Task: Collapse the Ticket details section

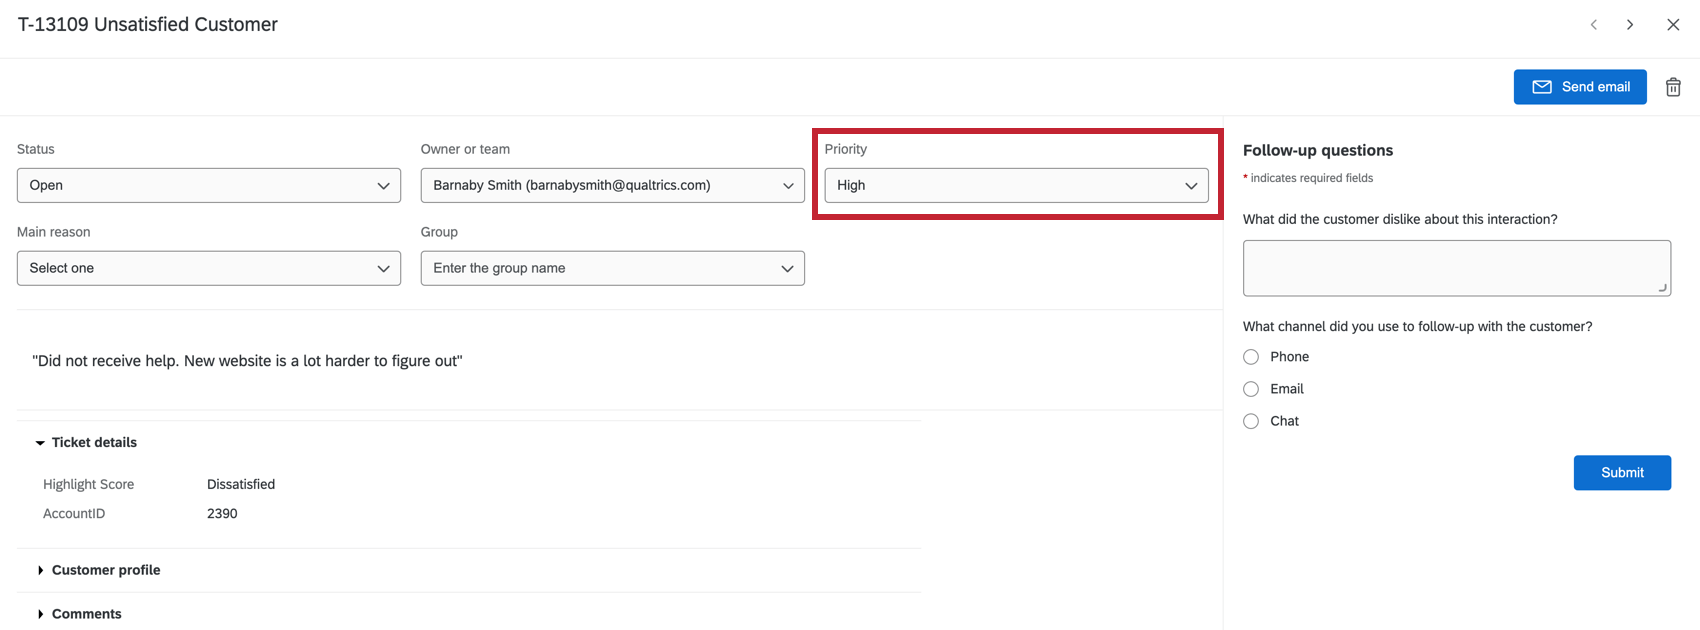Action: click(x=86, y=442)
